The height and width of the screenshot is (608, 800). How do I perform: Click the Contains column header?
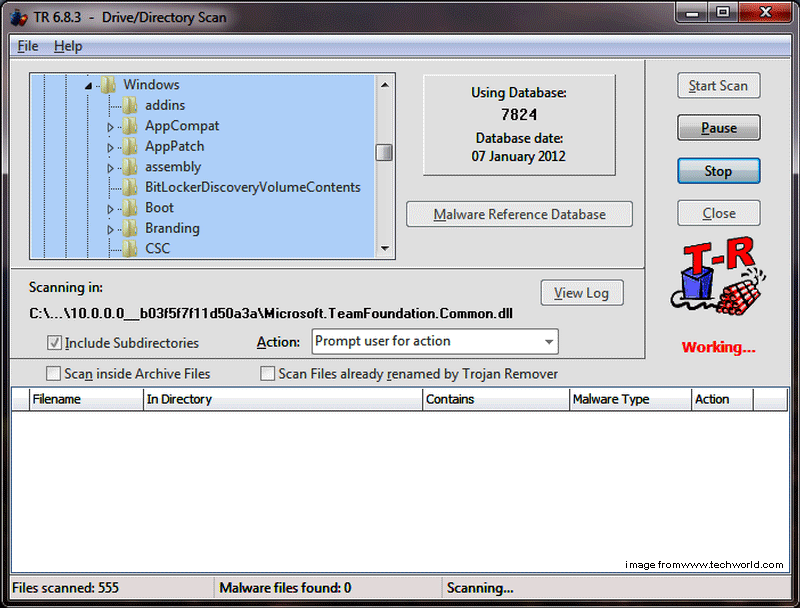tap(496, 399)
